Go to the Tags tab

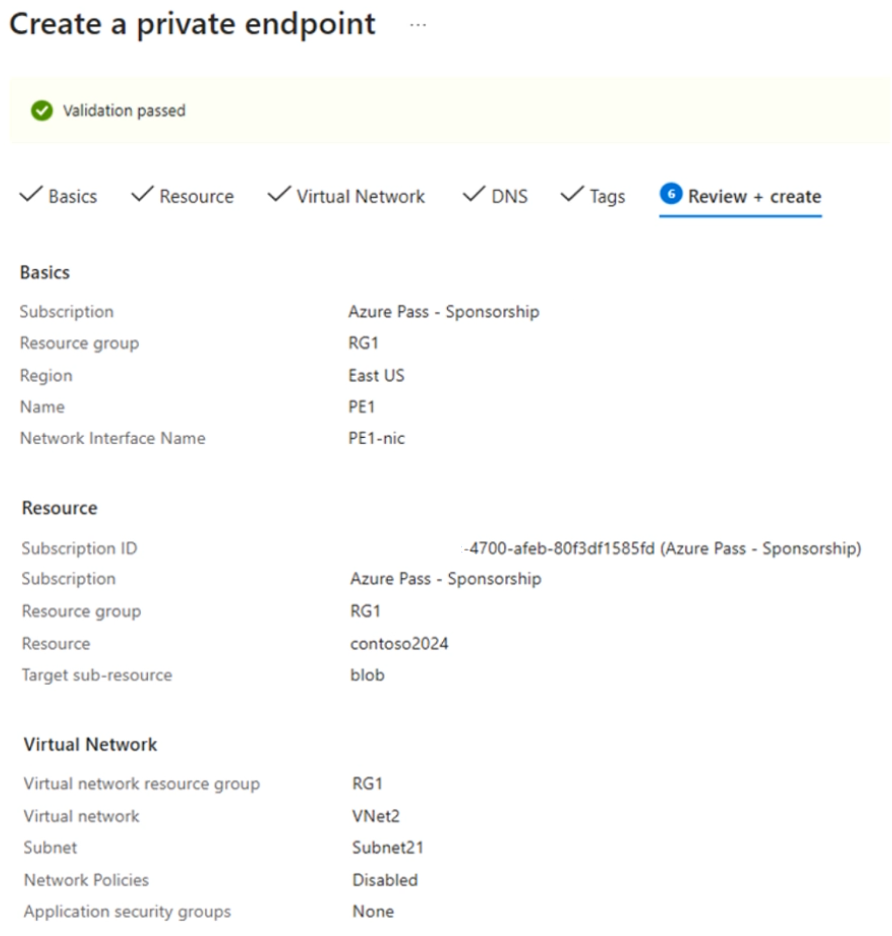coord(606,196)
